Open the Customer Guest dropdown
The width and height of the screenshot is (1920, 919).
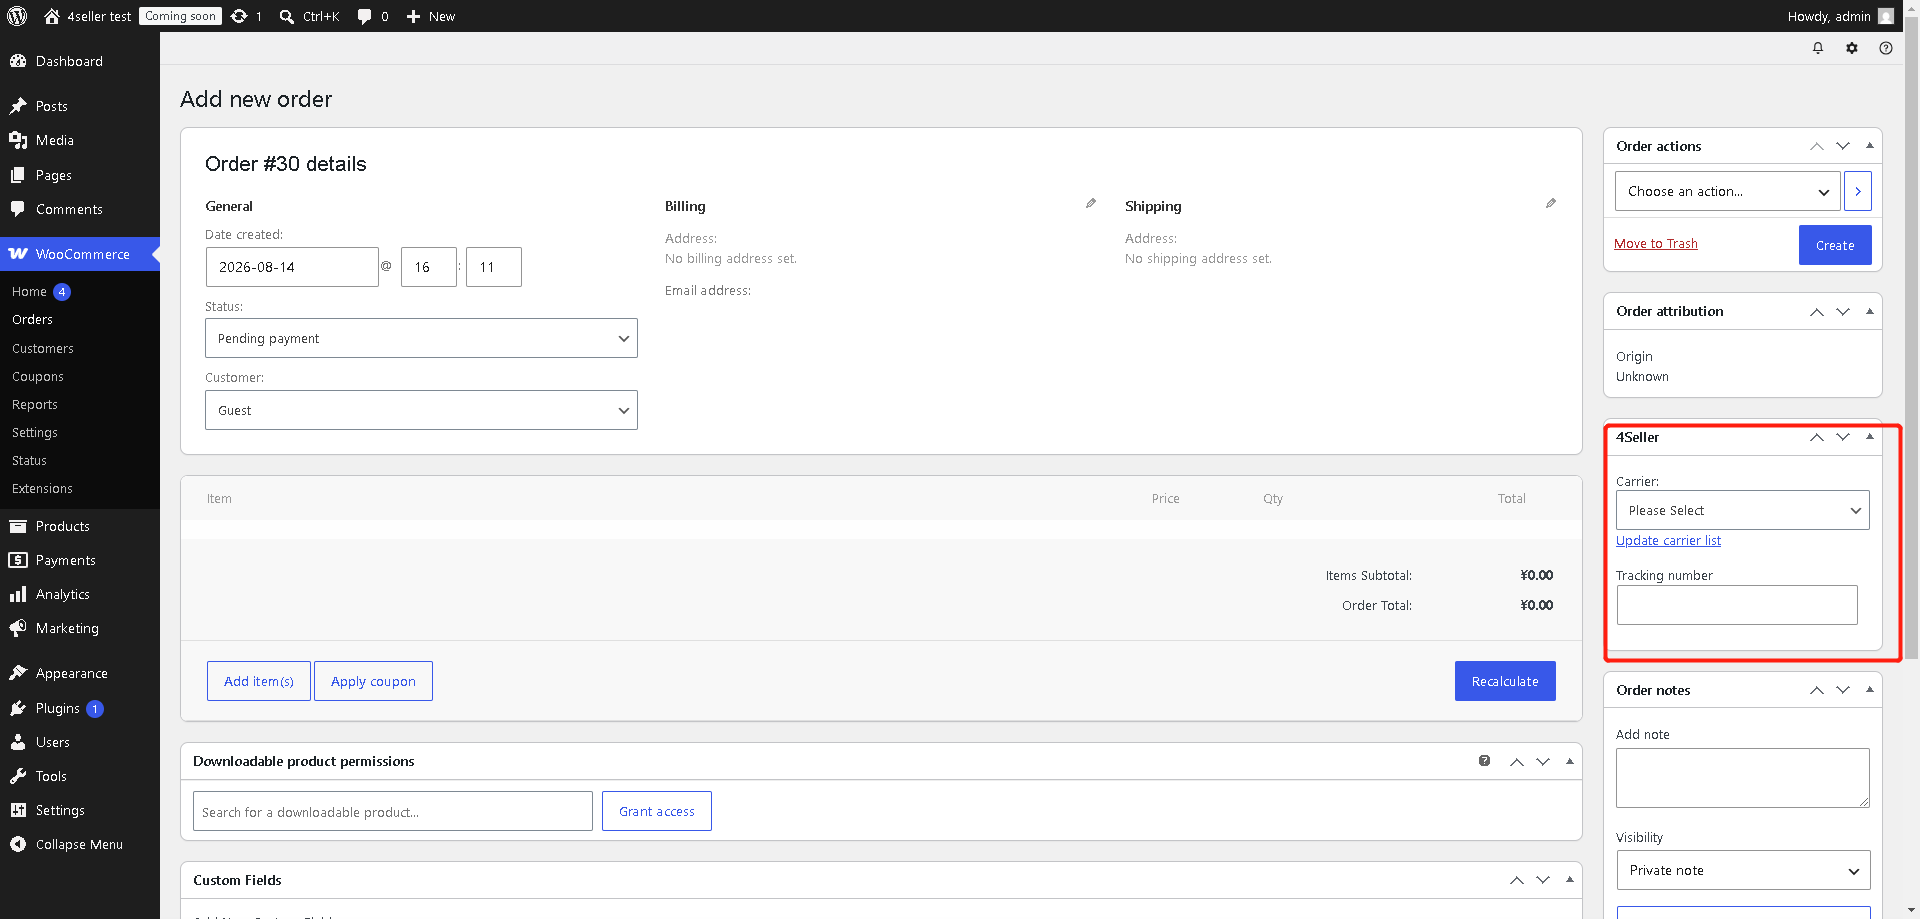pyautogui.click(x=421, y=410)
